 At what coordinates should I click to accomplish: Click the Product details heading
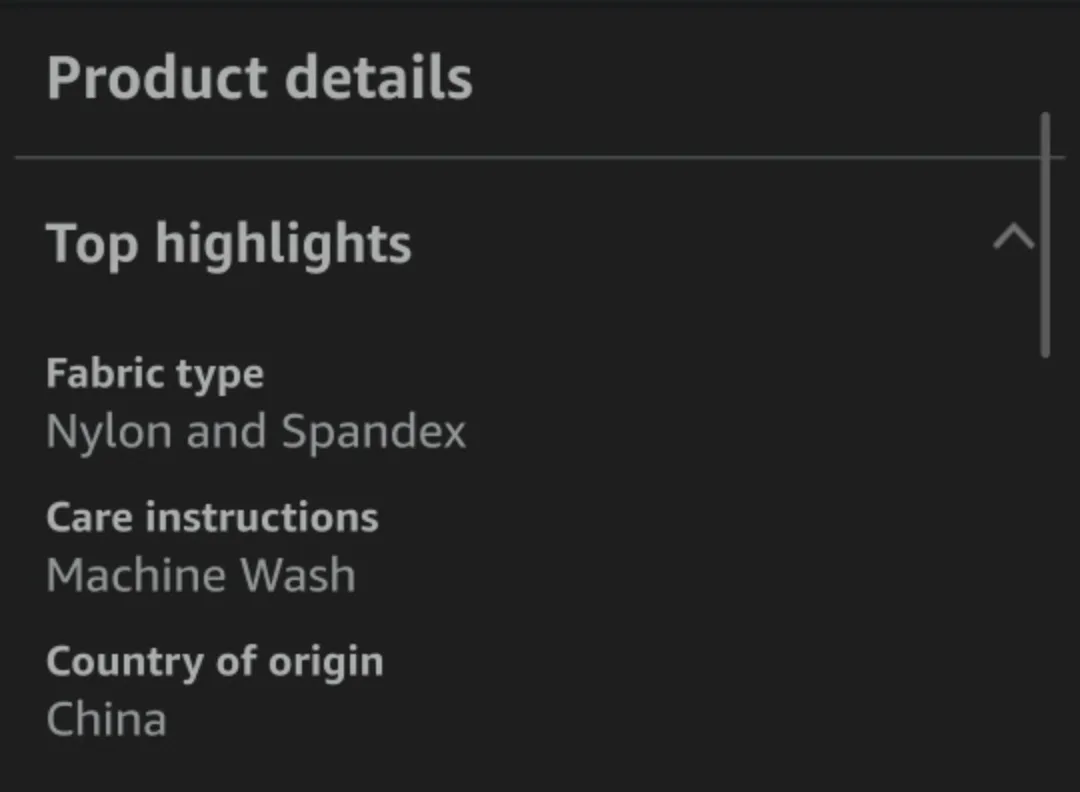click(259, 78)
